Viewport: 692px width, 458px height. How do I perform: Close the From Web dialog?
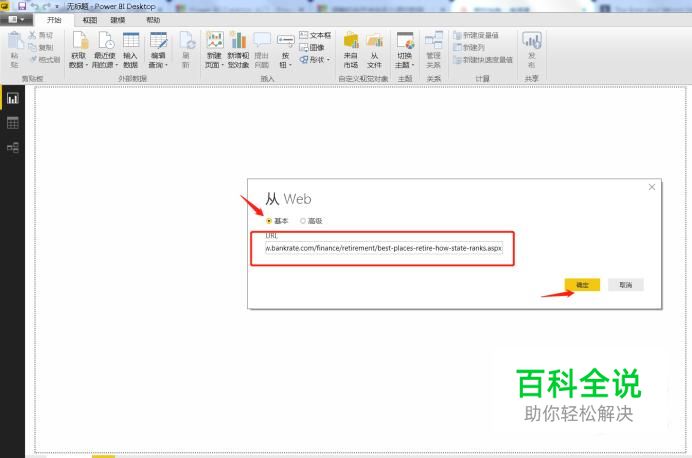tap(652, 187)
